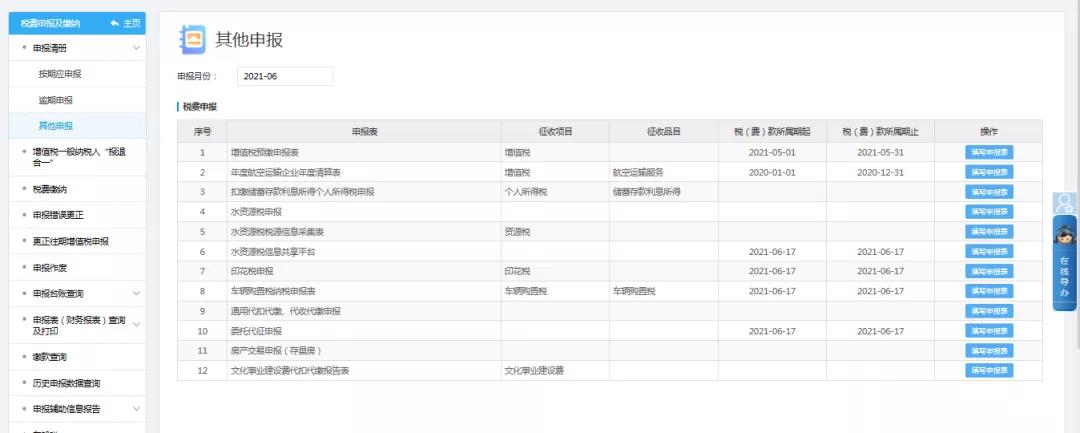Click 填写申报表 for 车辆购置税纳税申报表
1080x433 pixels.
click(988, 291)
